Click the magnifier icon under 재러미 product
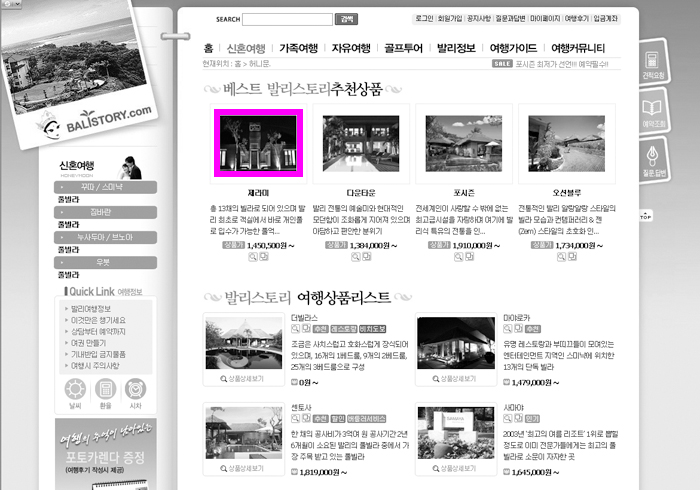 click(x=254, y=256)
